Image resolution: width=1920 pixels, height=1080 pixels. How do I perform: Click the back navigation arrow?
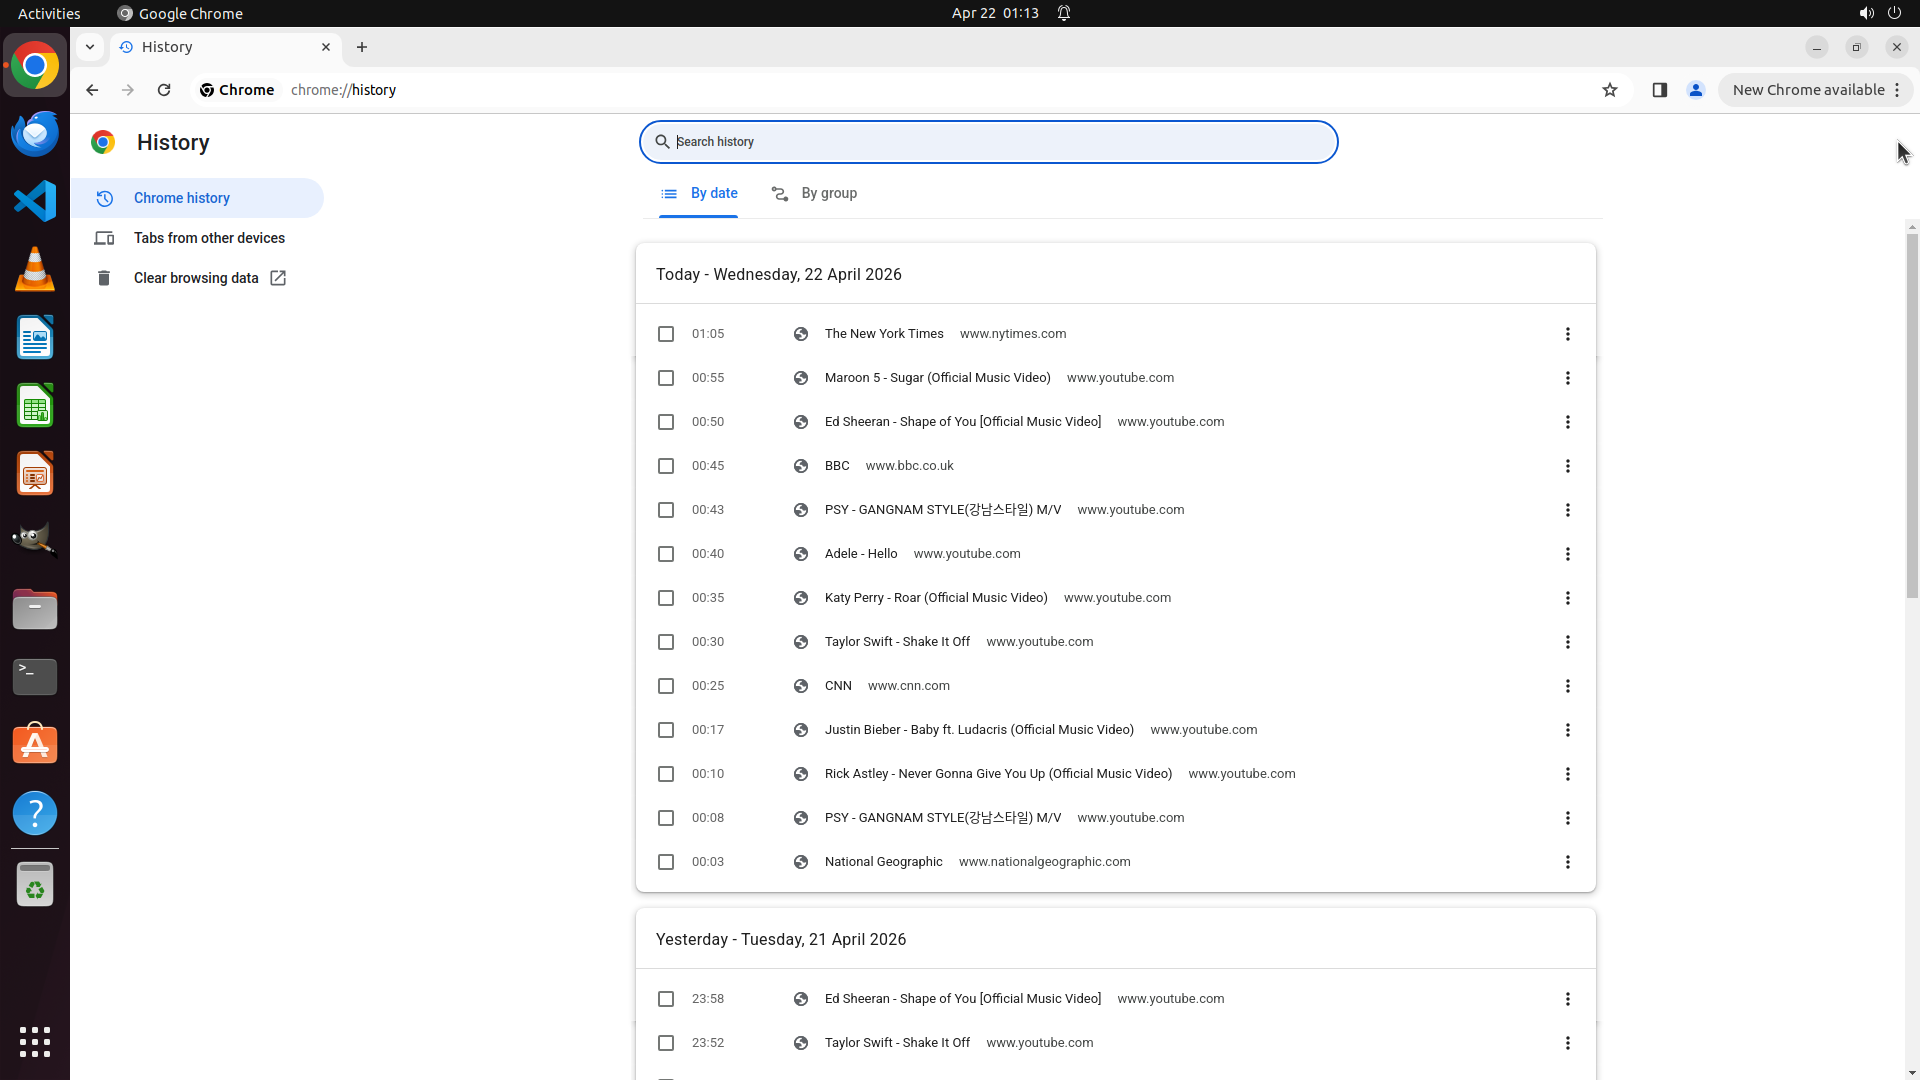click(x=92, y=90)
